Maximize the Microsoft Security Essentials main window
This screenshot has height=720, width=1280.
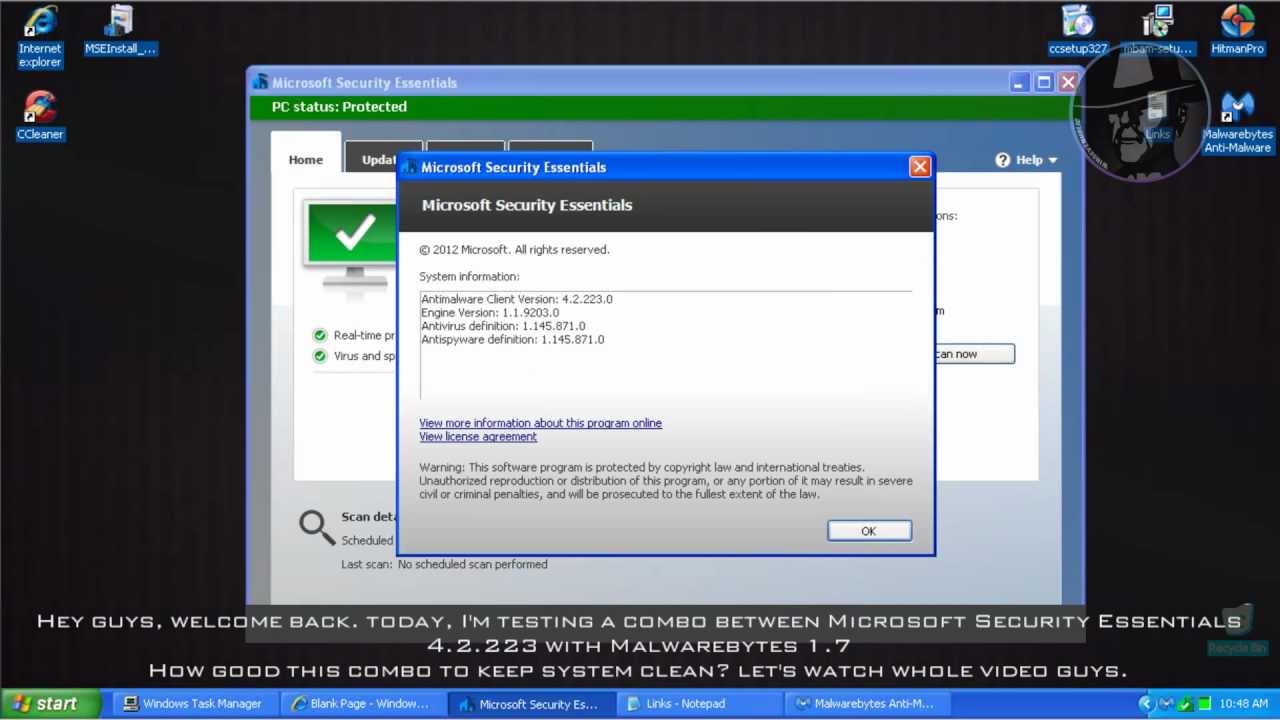point(1044,83)
